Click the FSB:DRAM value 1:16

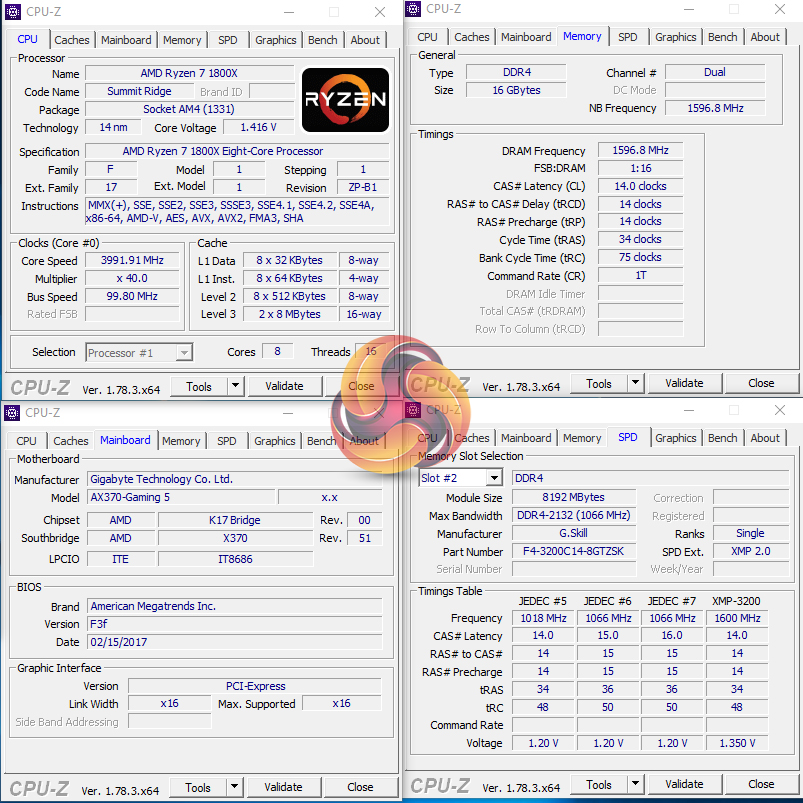[x=640, y=168]
